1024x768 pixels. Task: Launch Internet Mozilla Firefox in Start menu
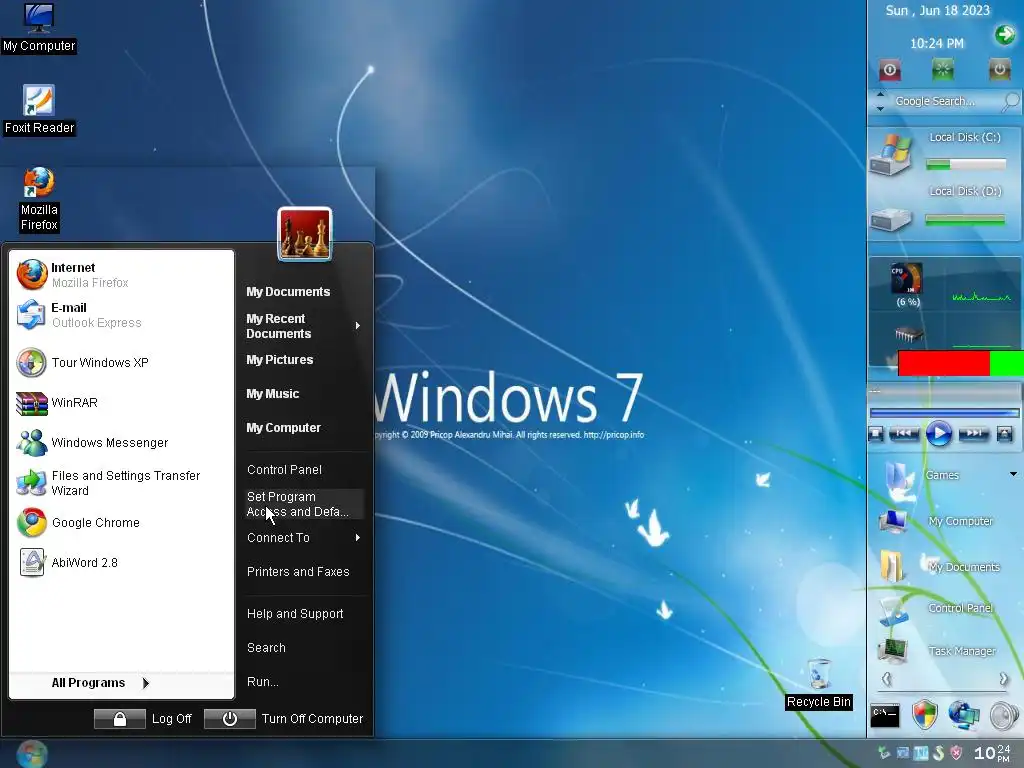(121, 275)
